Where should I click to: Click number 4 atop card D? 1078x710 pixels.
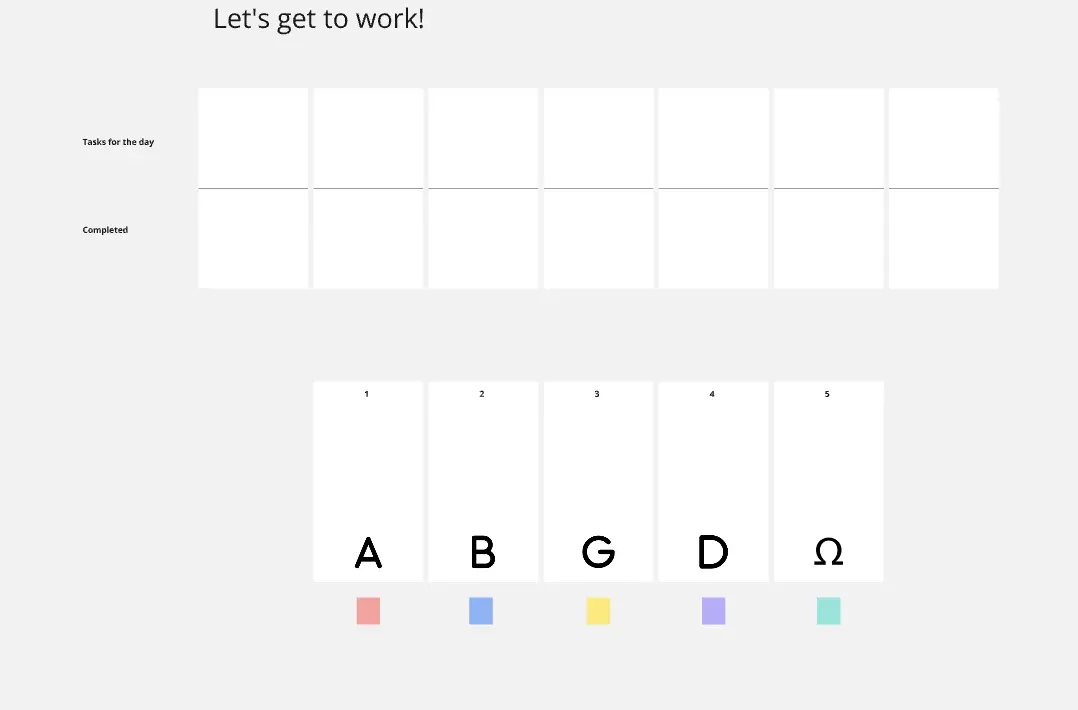tap(712, 394)
